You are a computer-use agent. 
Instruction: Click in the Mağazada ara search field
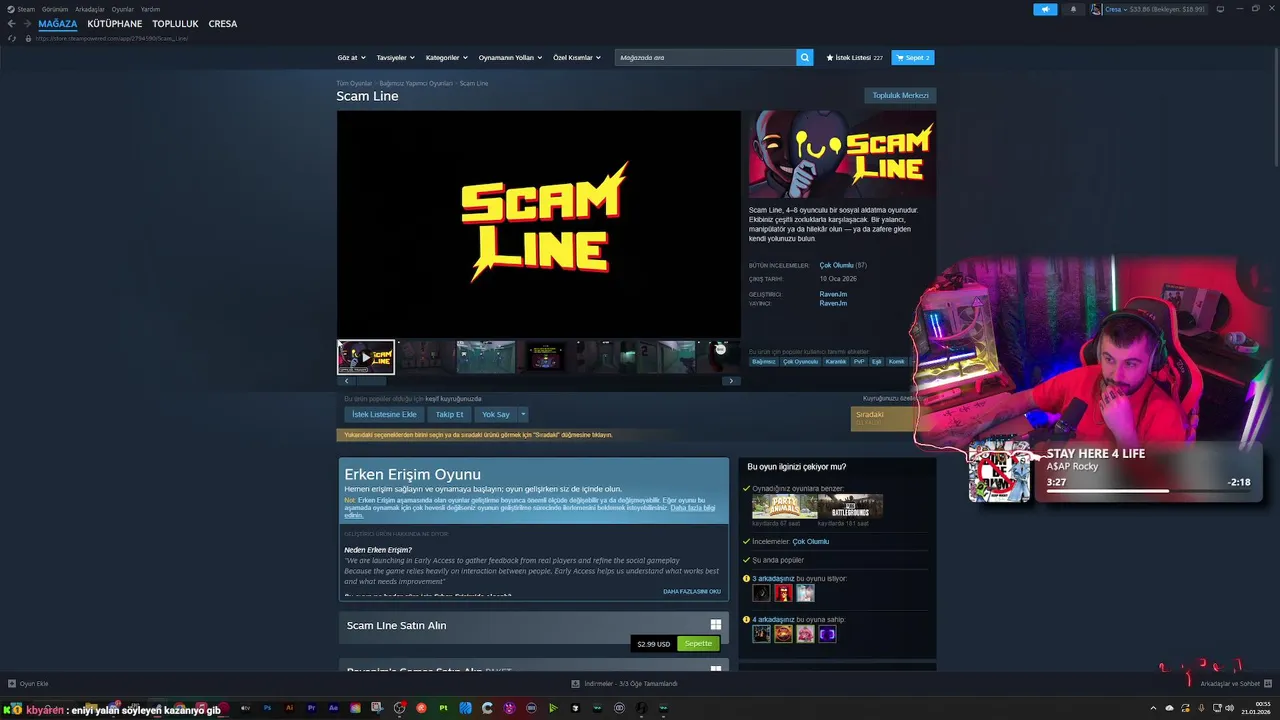(706, 58)
